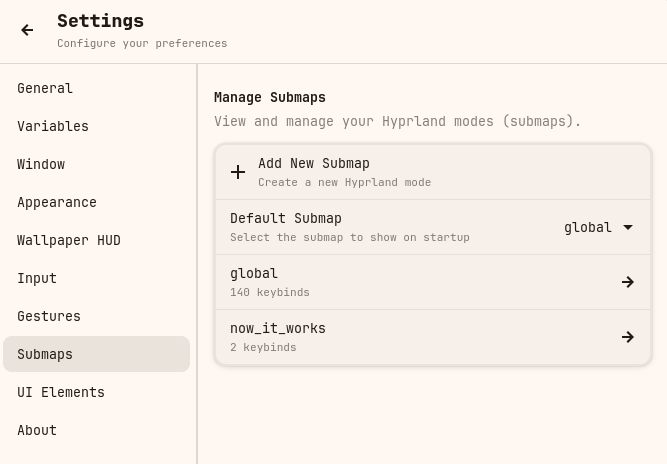Open the Wallpaper HUD settings
Viewport: 667px width, 464px height.
[69, 240]
